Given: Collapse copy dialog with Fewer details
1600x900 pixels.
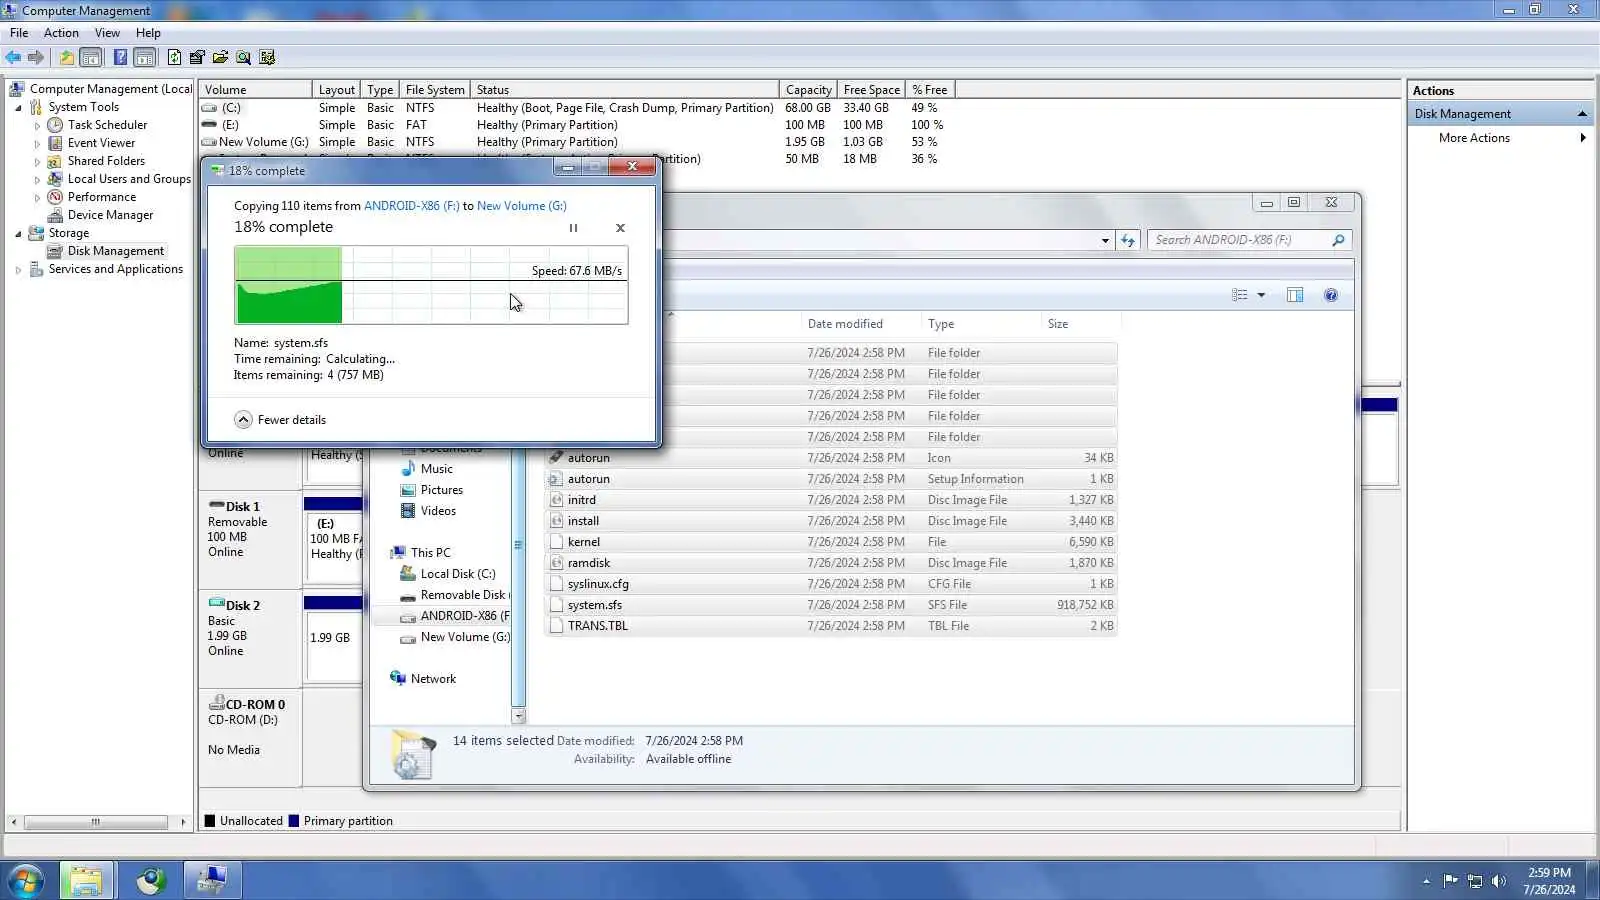Looking at the screenshot, I should point(280,420).
